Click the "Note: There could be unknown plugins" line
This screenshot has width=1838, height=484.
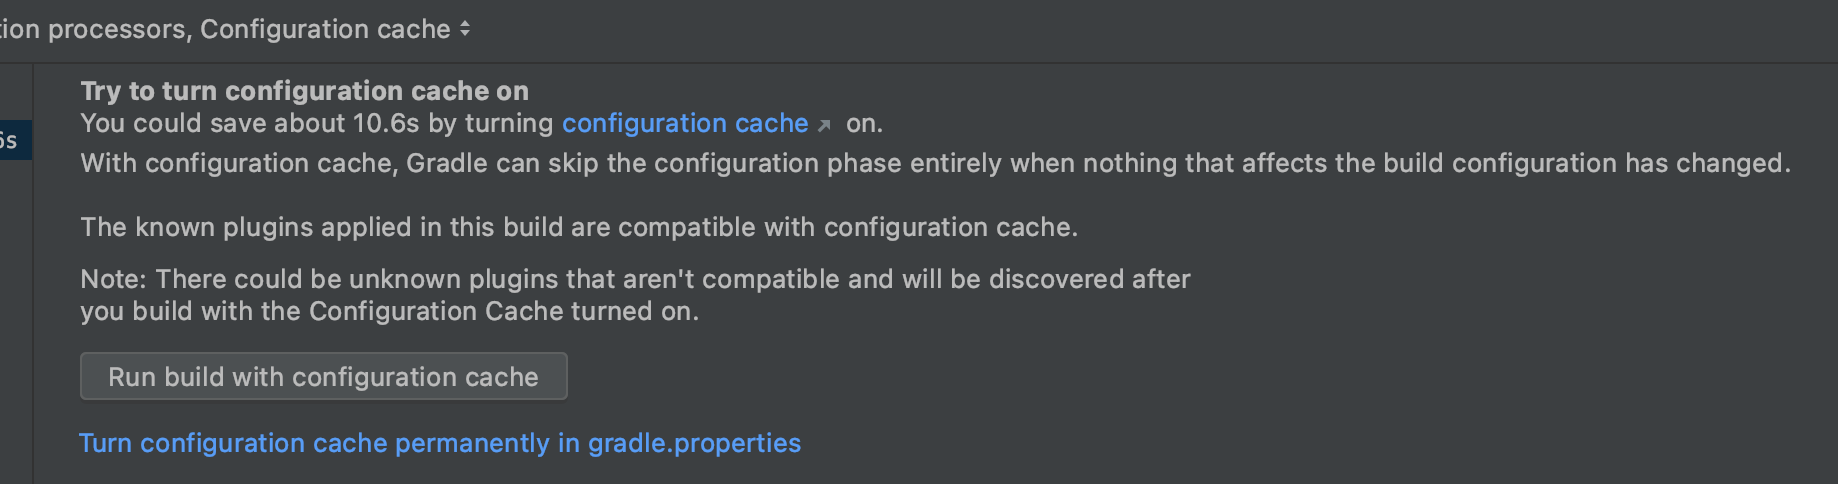point(634,279)
